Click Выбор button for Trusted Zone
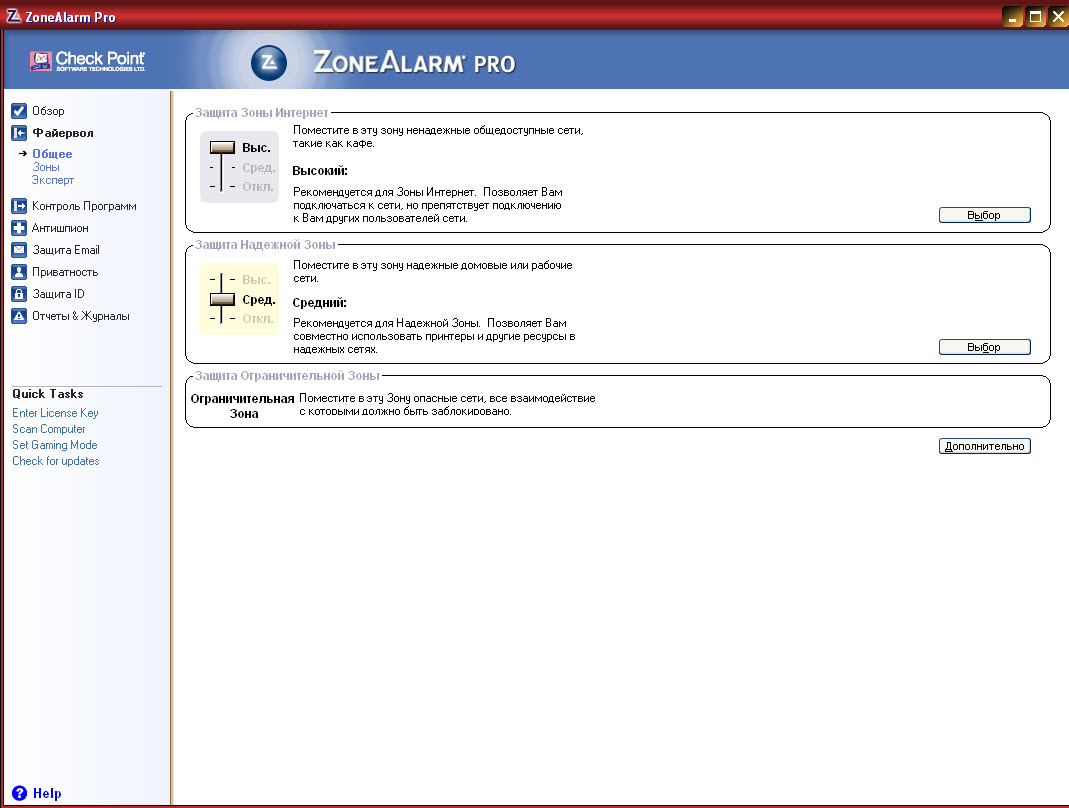The image size is (1069, 808). (x=984, y=347)
